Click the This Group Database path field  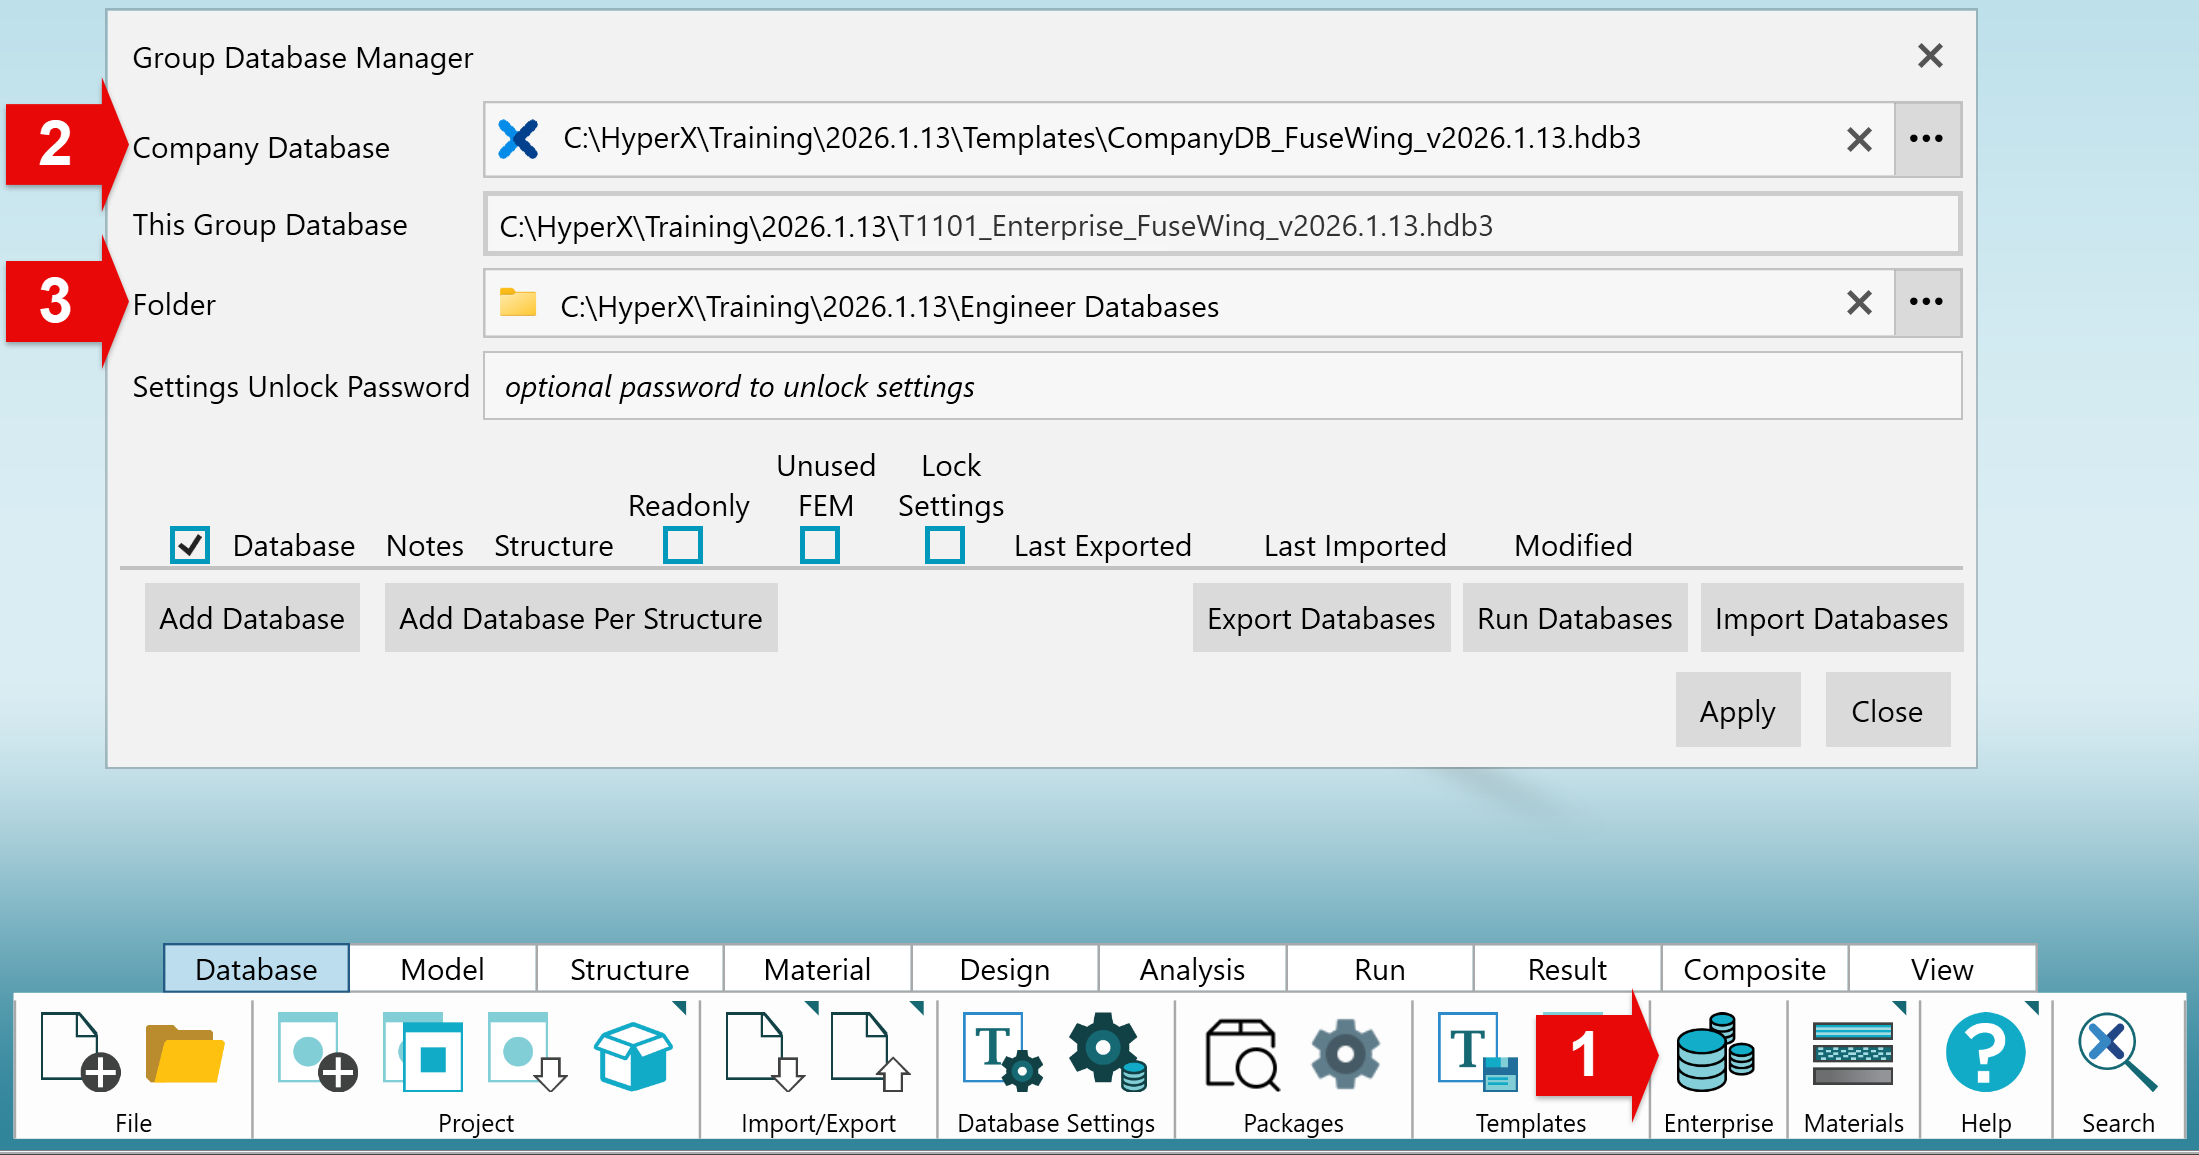pos(1222,224)
